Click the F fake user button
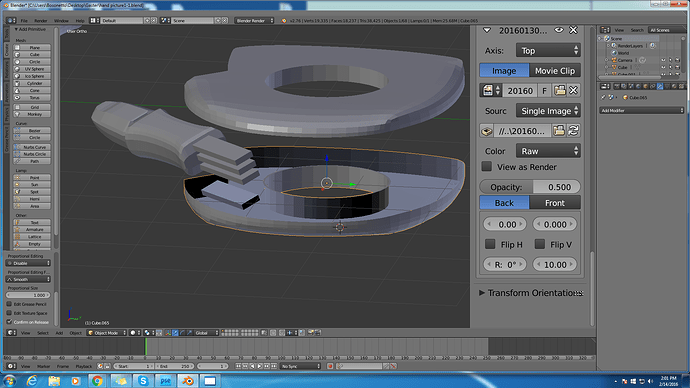 click(545, 91)
